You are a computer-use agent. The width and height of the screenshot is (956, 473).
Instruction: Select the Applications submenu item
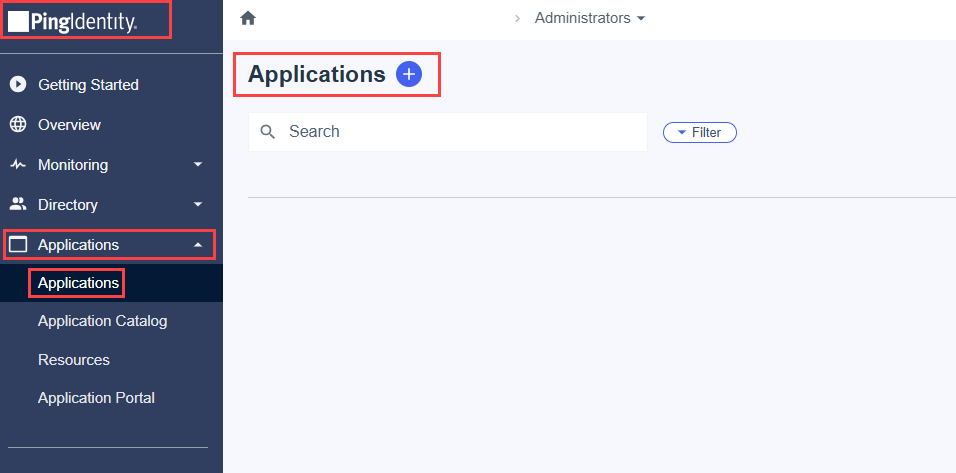tap(78, 283)
